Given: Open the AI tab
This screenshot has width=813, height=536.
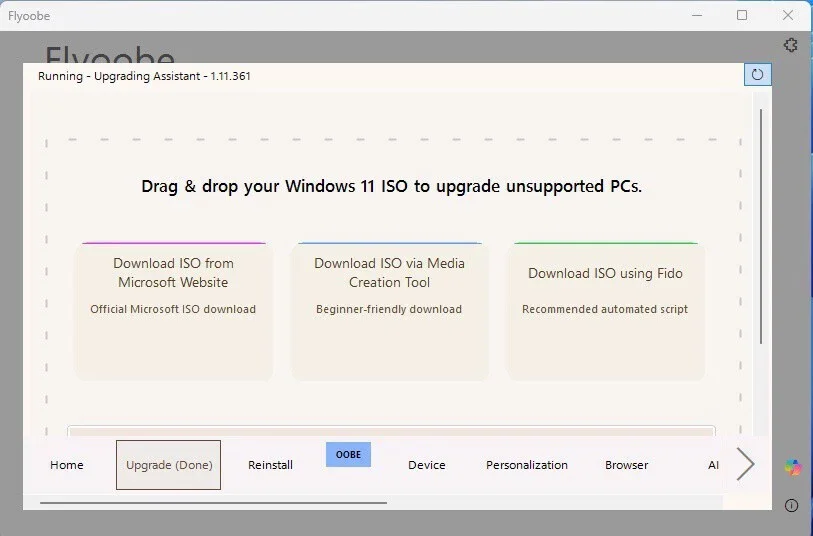Looking at the screenshot, I should [x=713, y=465].
